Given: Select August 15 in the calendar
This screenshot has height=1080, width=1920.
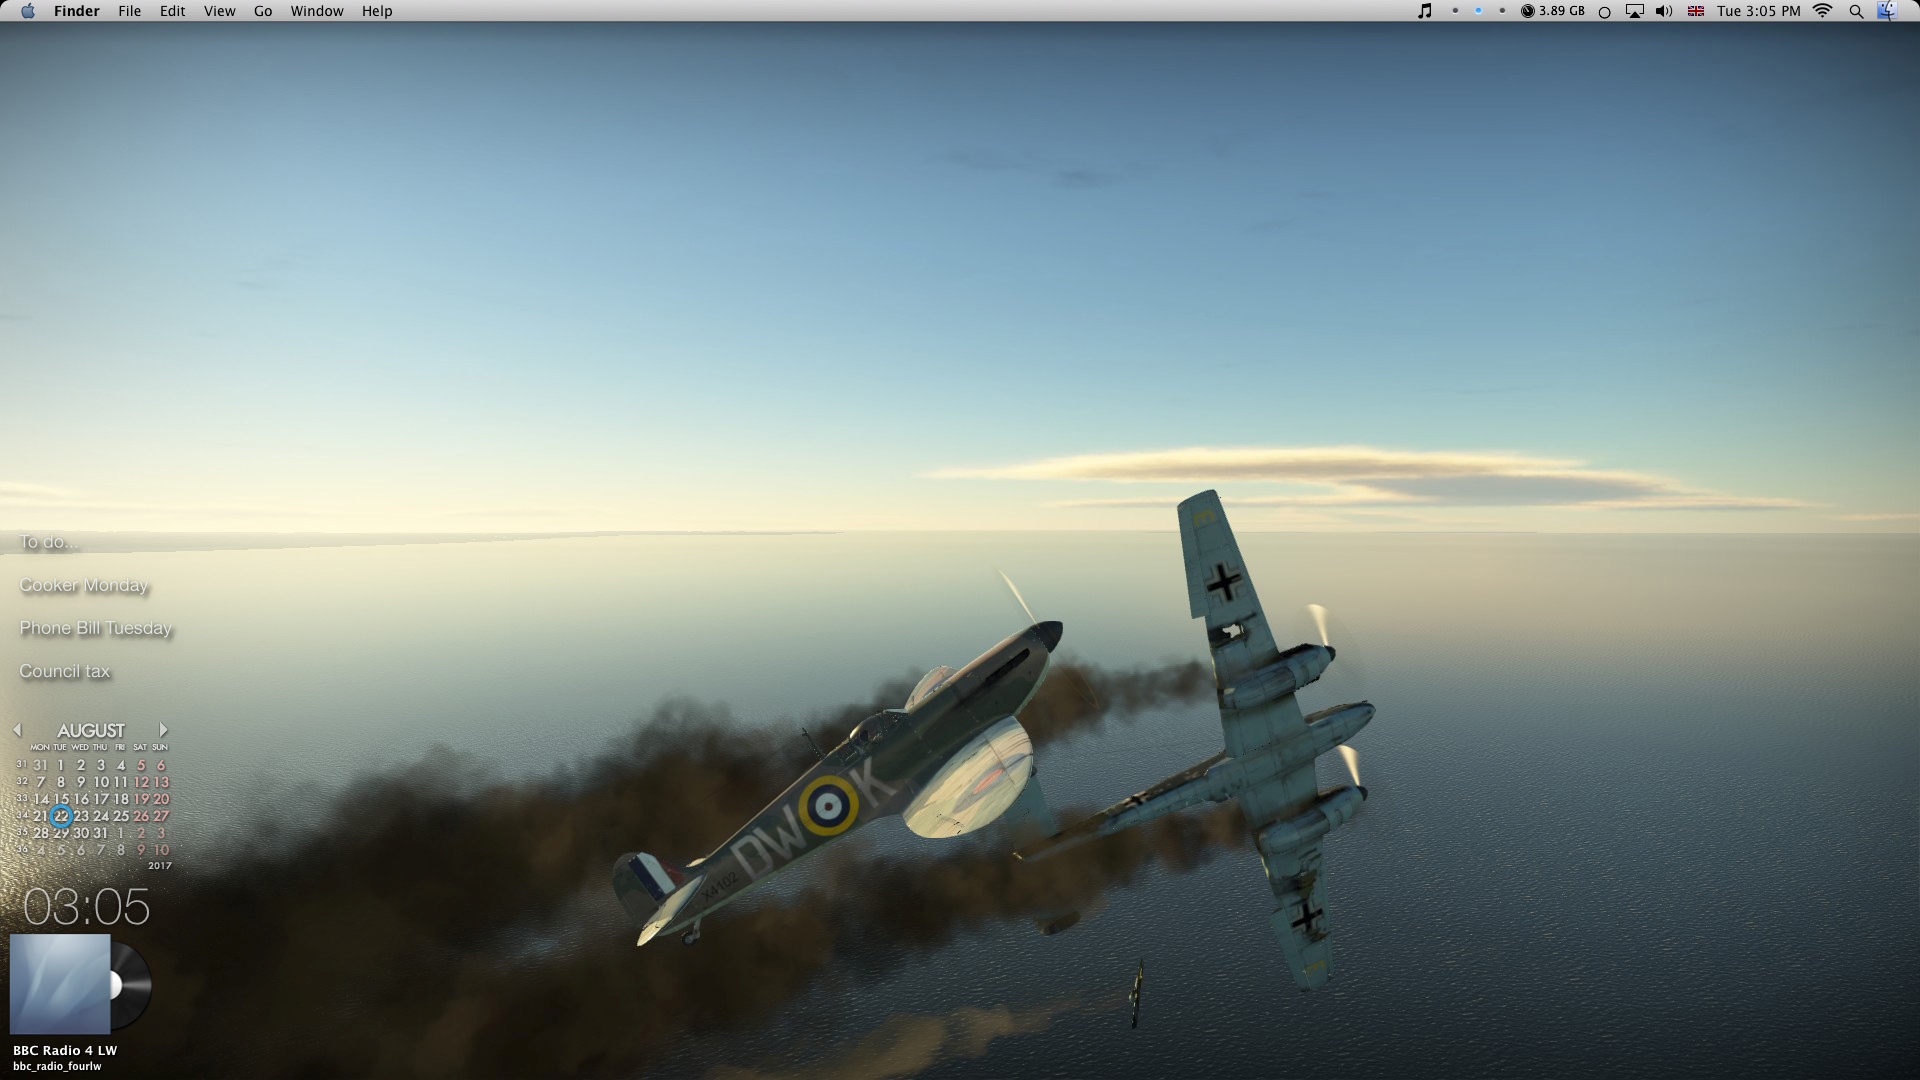Looking at the screenshot, I should [61, 799].
